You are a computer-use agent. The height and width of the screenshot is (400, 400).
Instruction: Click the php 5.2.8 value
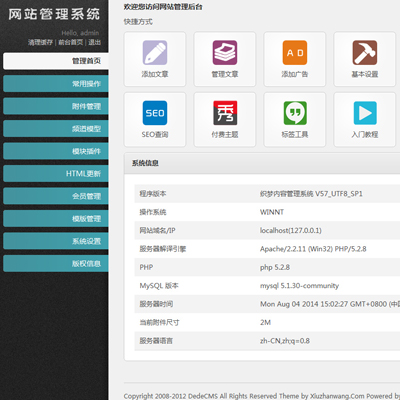pos(275,267)
